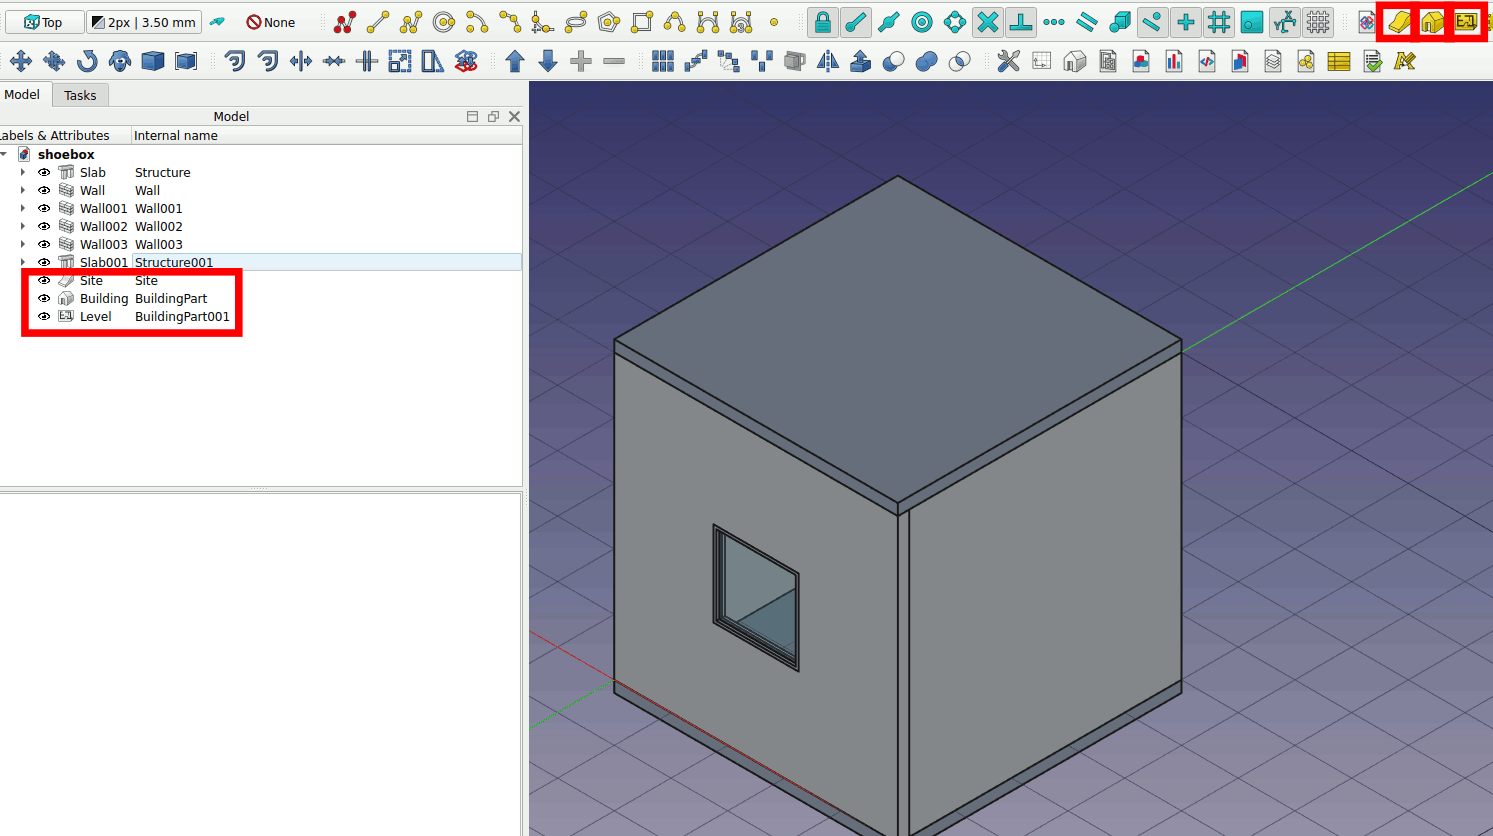The image size is (1493, 836).
Task: Click the Building tool icon
Action: [1432, 22]
